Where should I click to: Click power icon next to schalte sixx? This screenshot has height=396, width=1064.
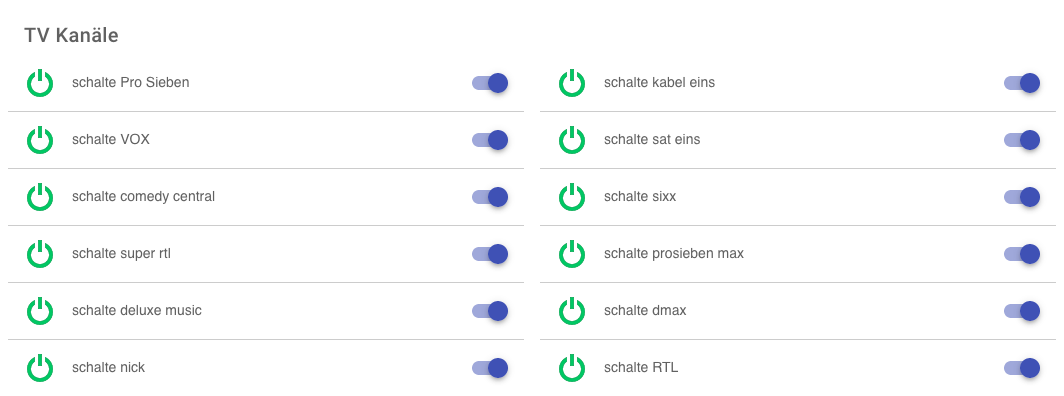[x=572, y=197]
